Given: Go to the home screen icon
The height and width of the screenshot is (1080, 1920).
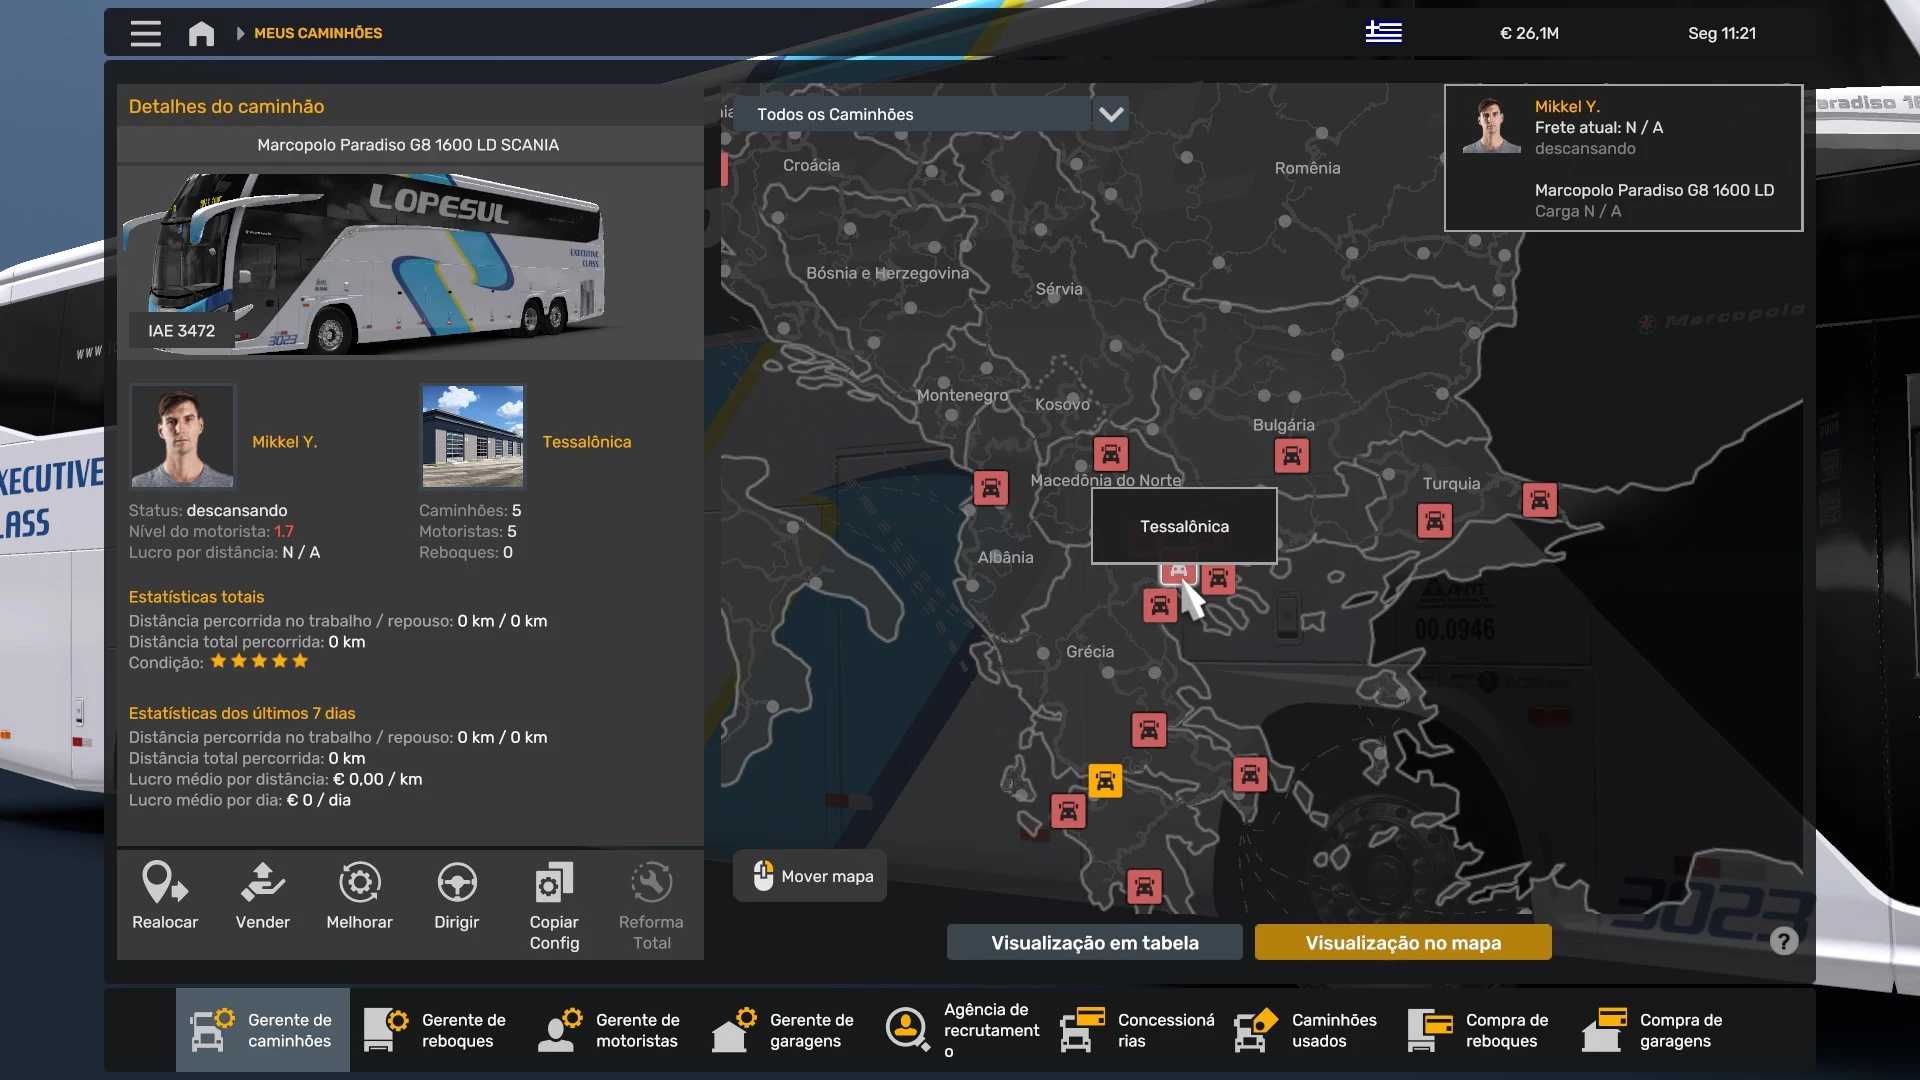Looking at the screenshot, I should point(201,33).
